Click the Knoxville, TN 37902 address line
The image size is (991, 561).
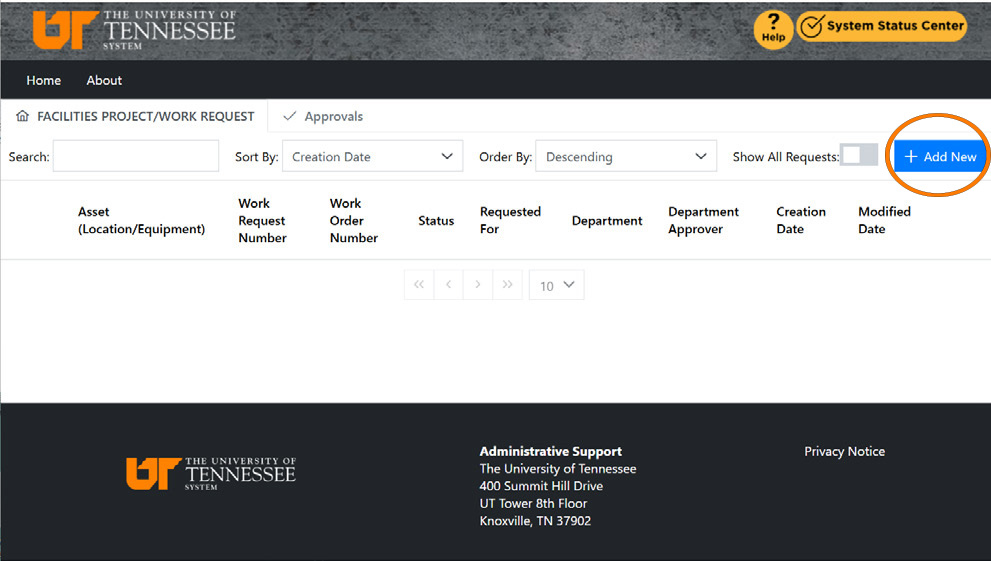pos(535,521)
